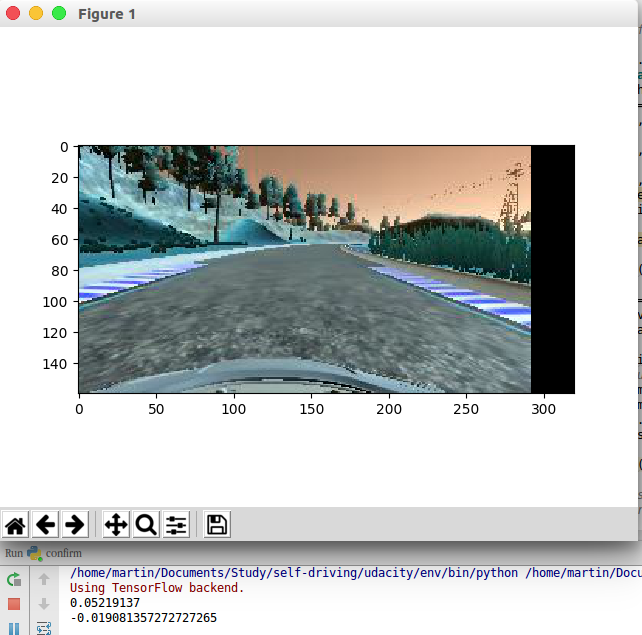Save the figure with floppy disk icon

tap(217, 524)
